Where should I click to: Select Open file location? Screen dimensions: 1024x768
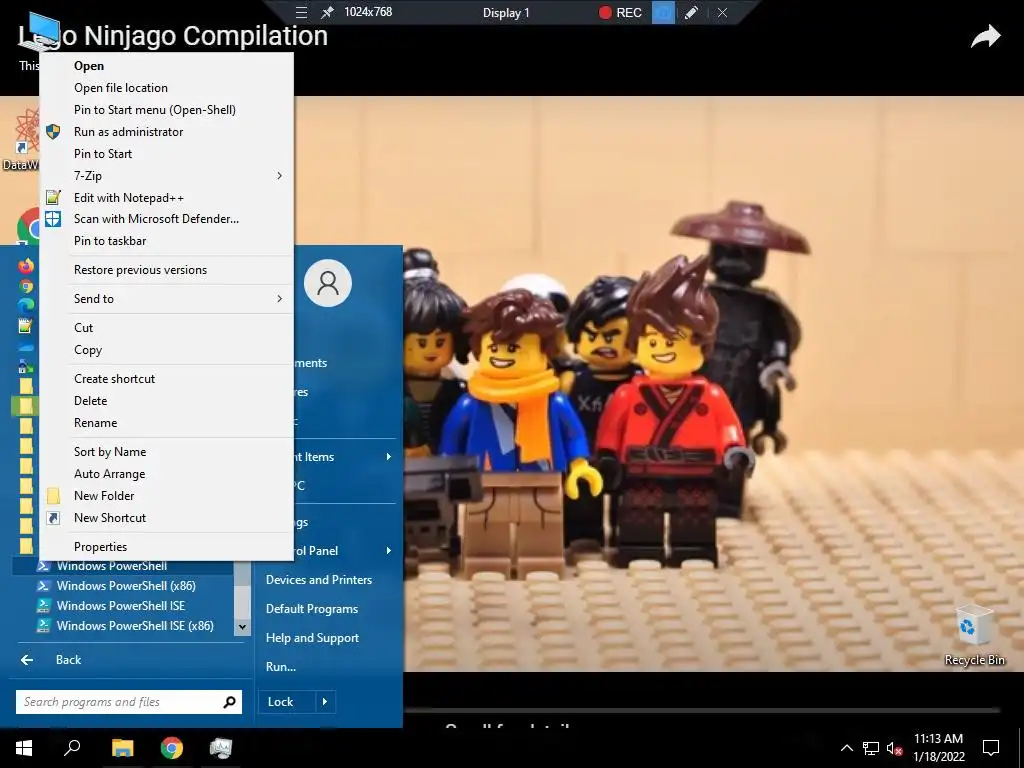(x=167, y=88)
